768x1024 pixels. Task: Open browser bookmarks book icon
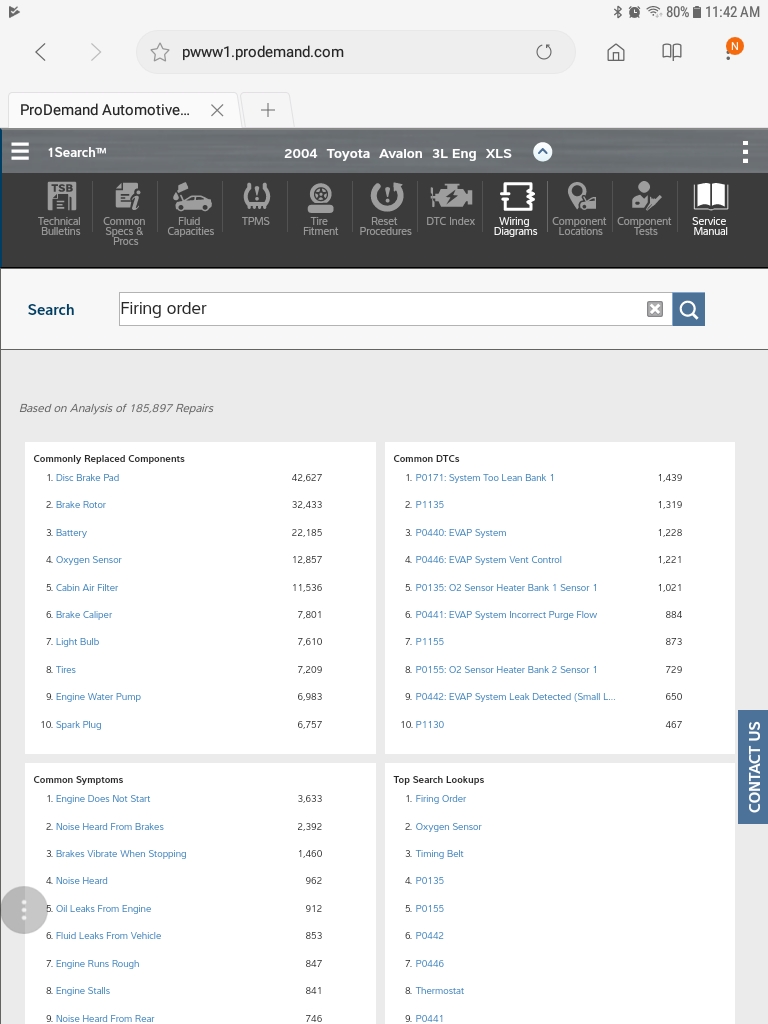click(x=672, y=52)
